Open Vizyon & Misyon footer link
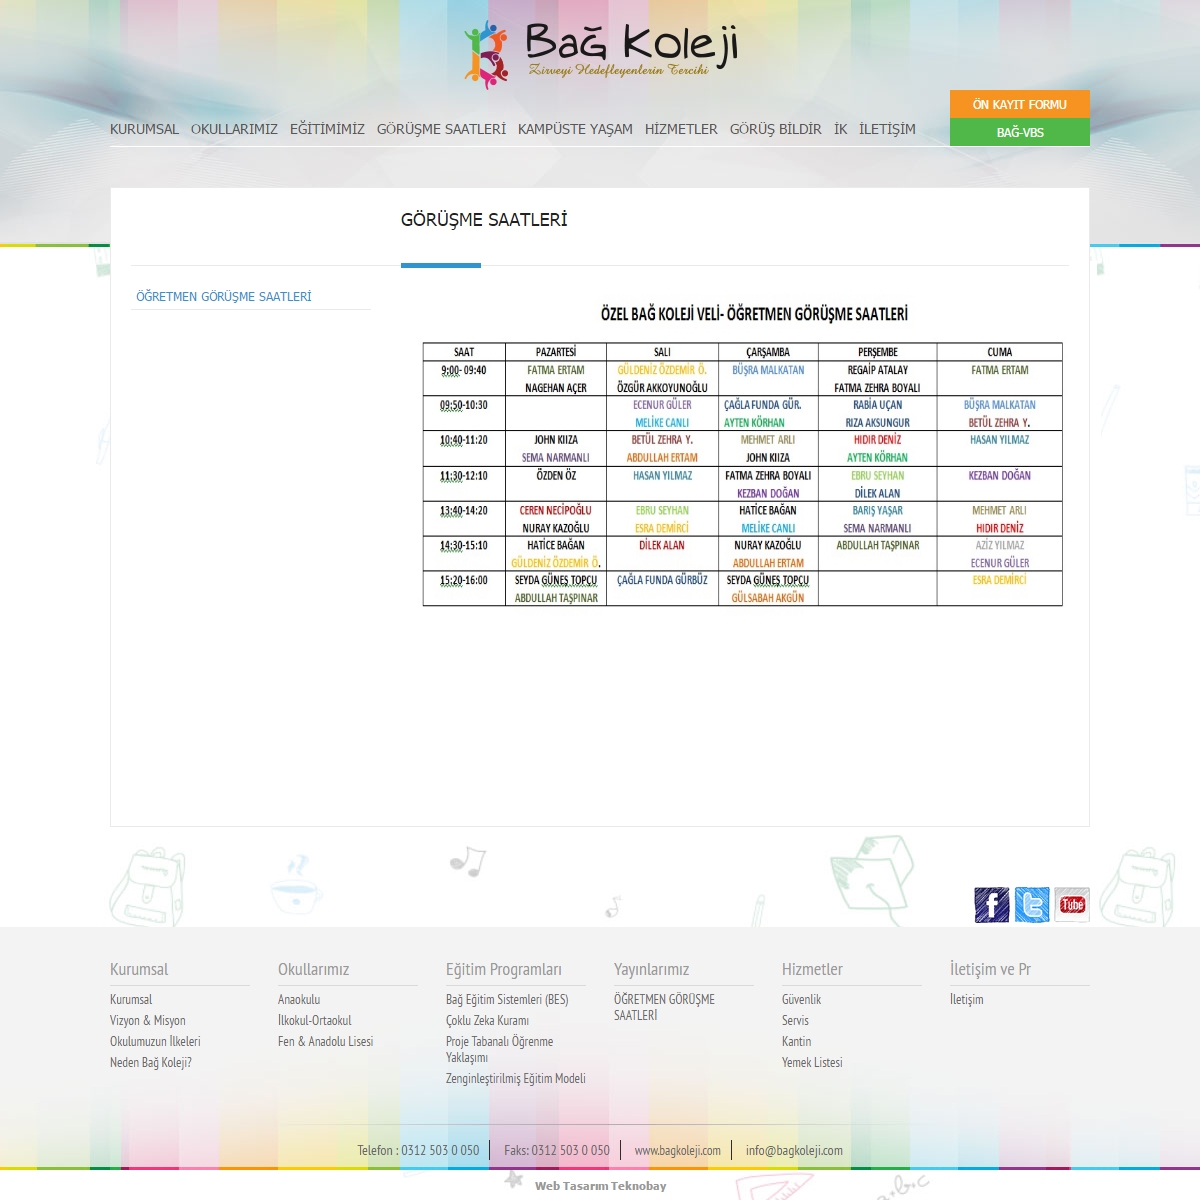 click(148, 1020)
